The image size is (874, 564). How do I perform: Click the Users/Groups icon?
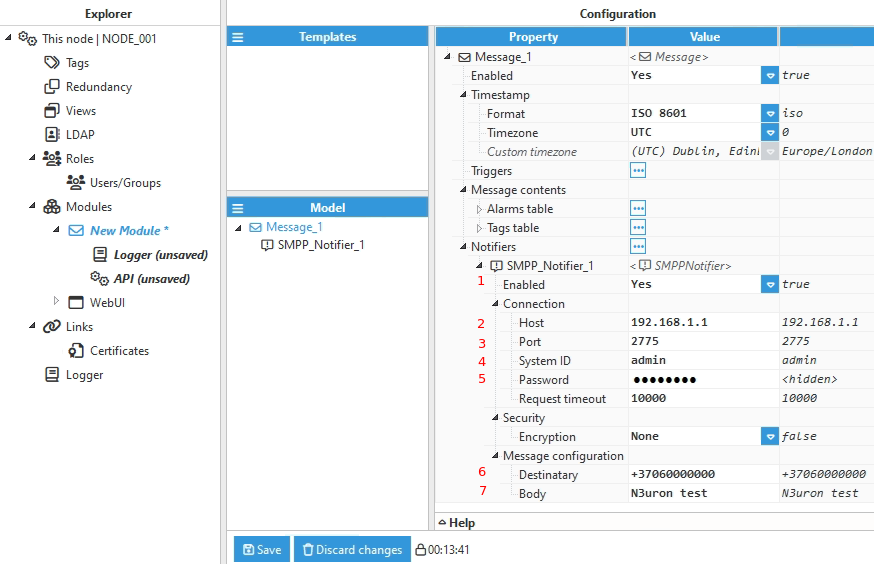coord(76,183)
